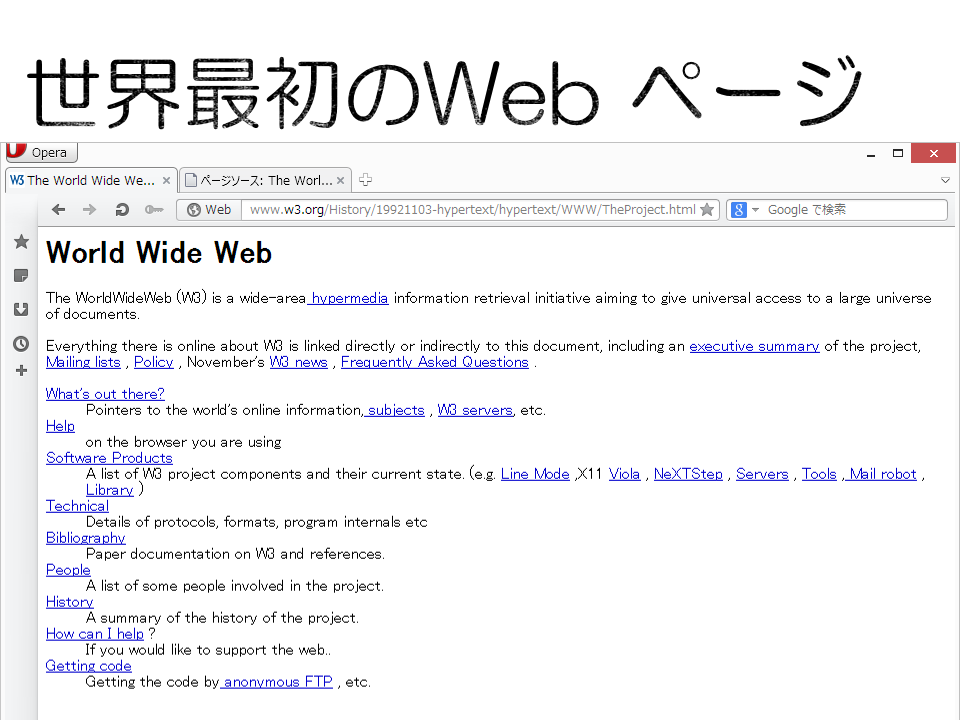Click the URL address field
This screenshot has height=720, width=960.
pyautogui.click(x=472, y=210)
